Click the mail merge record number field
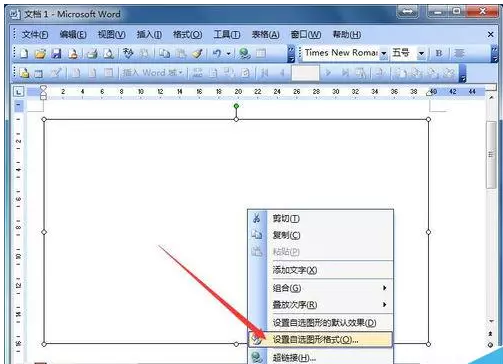This screenshot has width=503, height=364. click(305, 73)
